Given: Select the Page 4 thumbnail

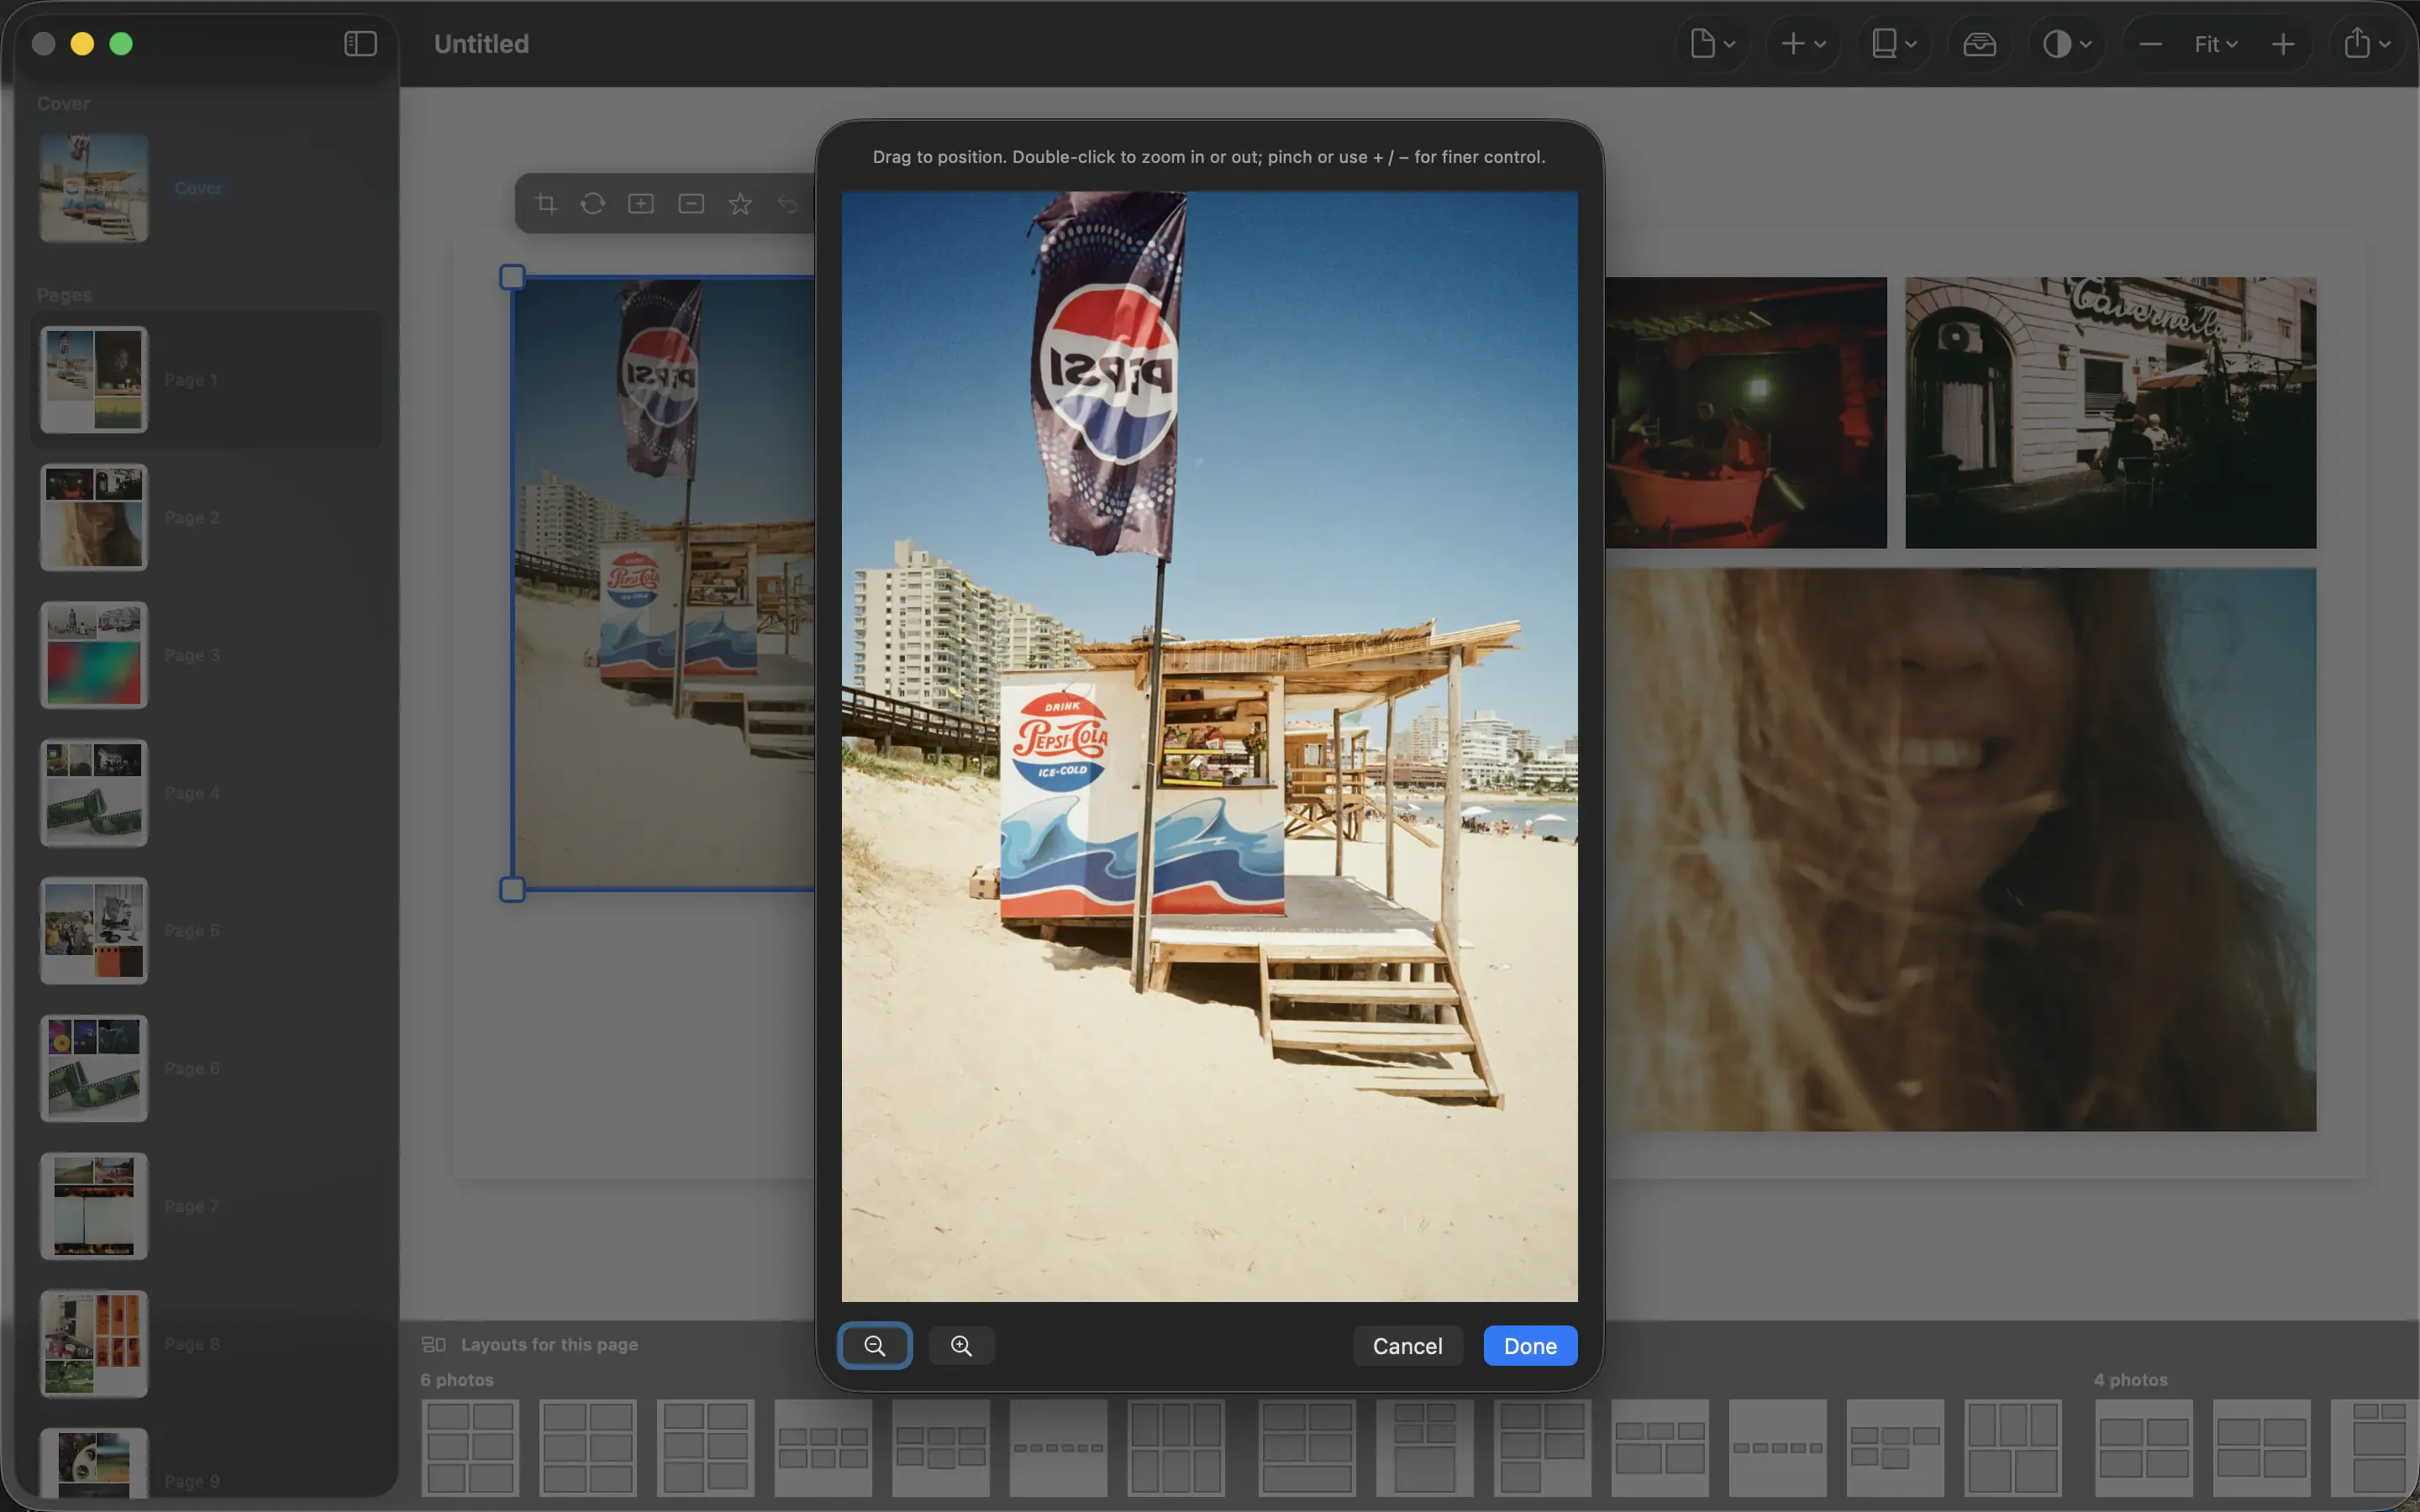Looking at the screenshot, I should 94,793.
